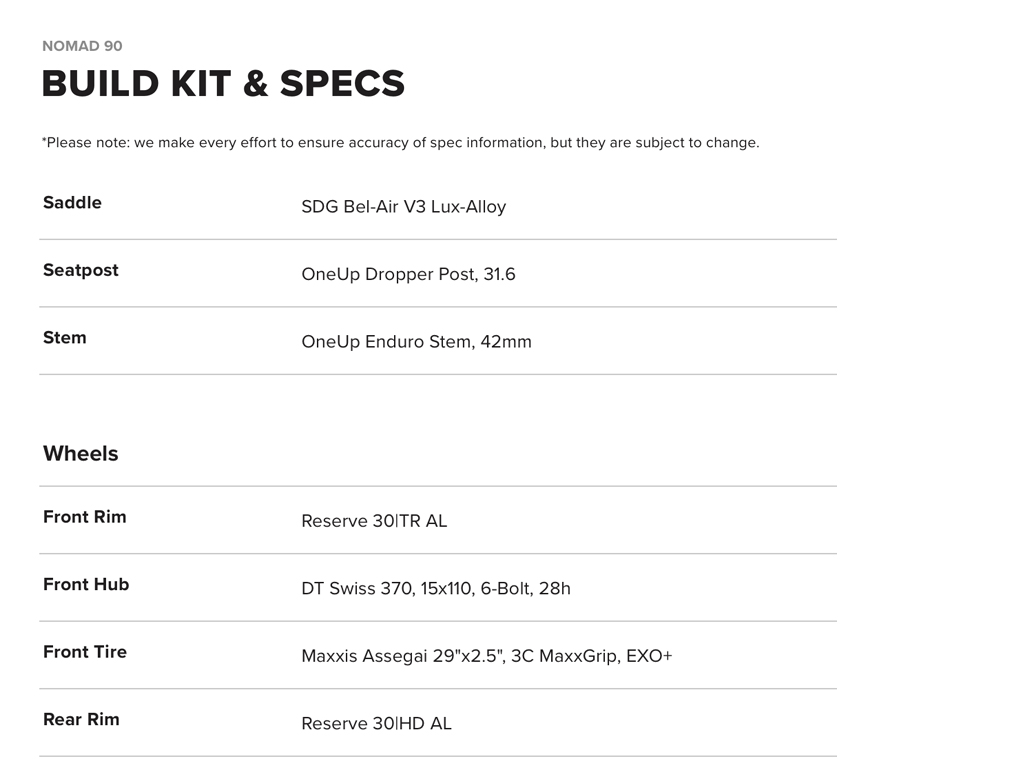Click the Saddle spec label

(x=72, y=203)
